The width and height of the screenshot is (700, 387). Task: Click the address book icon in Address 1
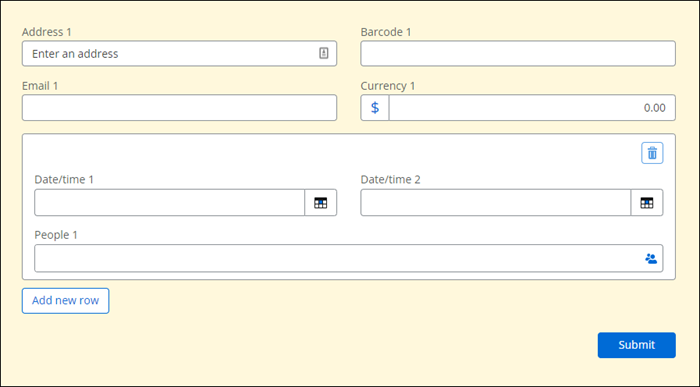(x=324, y=53)
